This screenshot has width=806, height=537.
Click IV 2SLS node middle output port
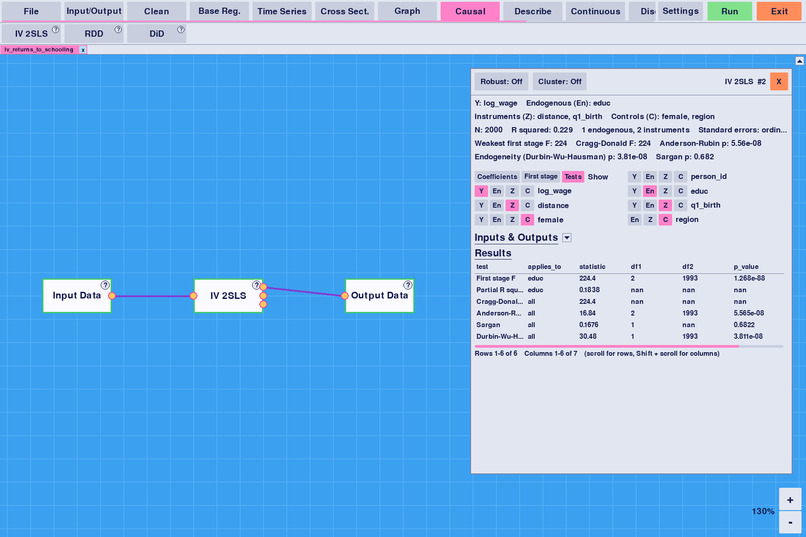tap(263, 295)
